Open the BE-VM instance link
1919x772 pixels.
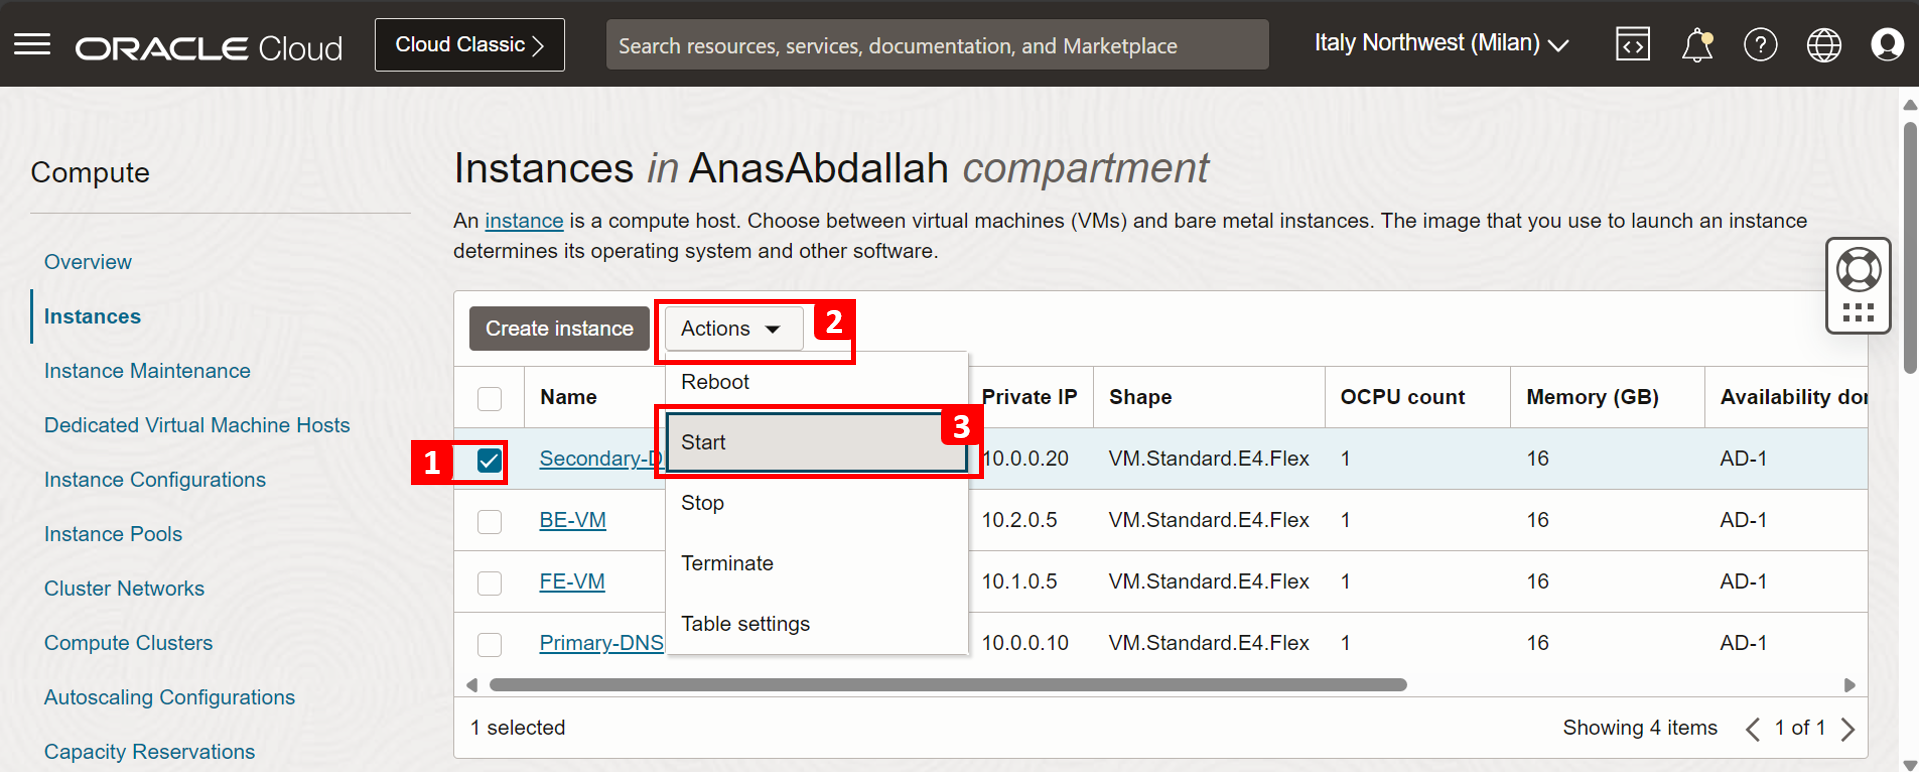coord(572,520)
